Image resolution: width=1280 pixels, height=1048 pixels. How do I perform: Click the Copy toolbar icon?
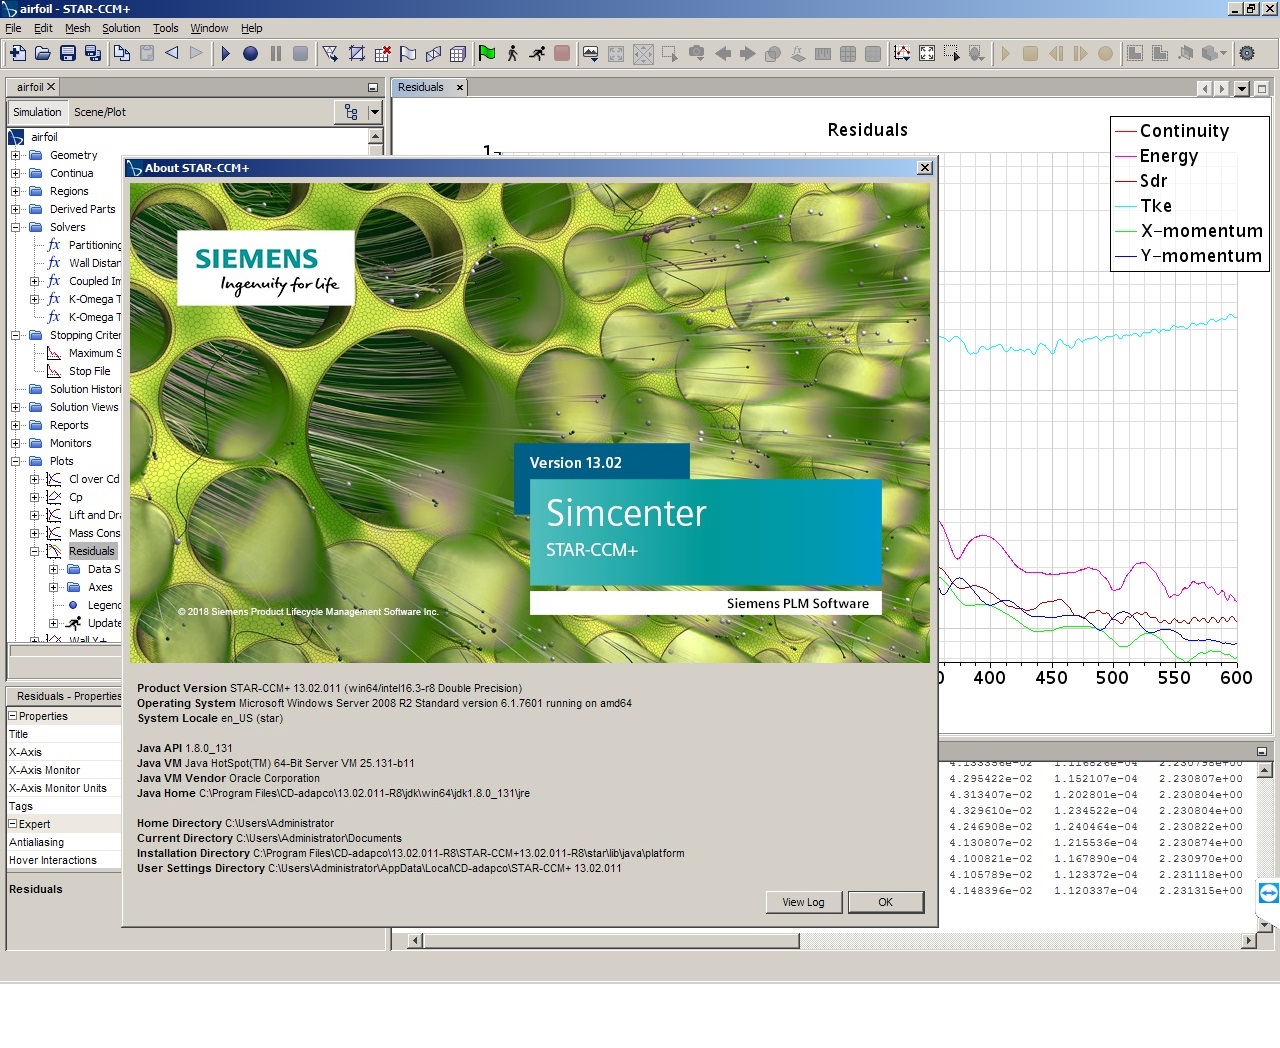coord(122,53)
